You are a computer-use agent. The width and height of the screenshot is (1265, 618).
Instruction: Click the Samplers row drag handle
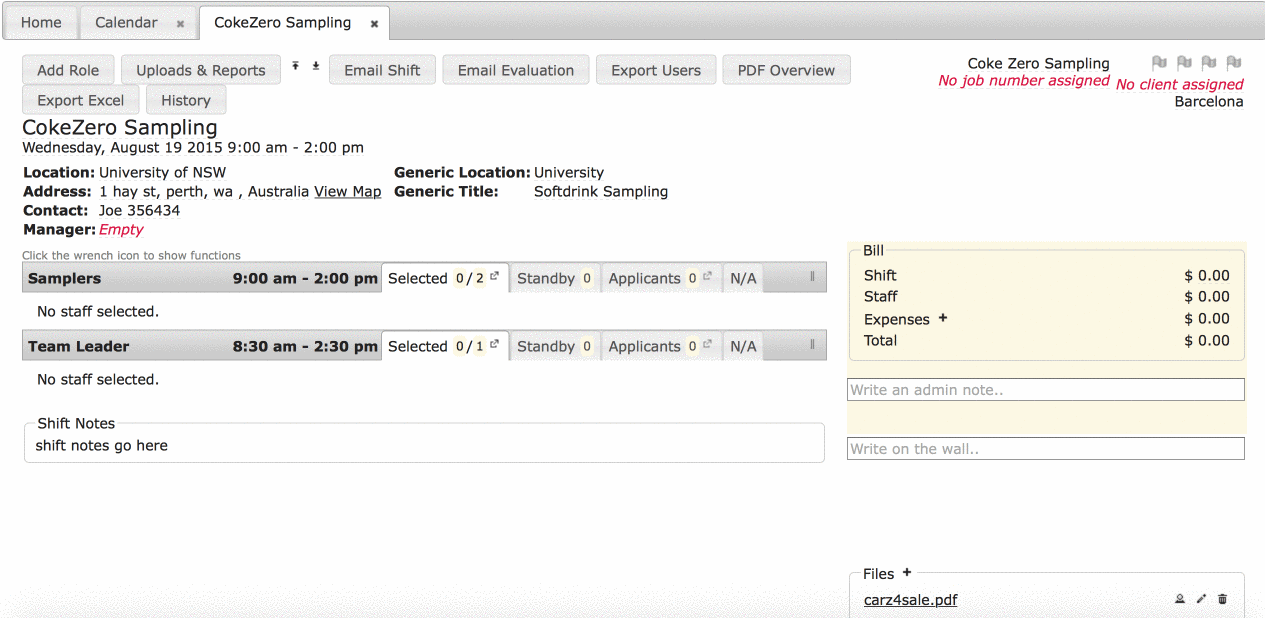point(812,277)
